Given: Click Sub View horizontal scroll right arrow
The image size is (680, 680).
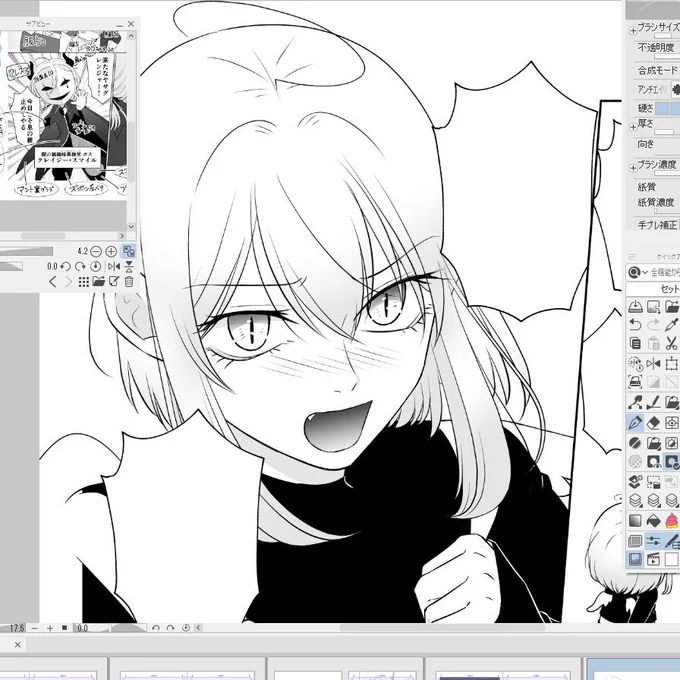Looking at the screenshot, I should [x=121, y=236].
